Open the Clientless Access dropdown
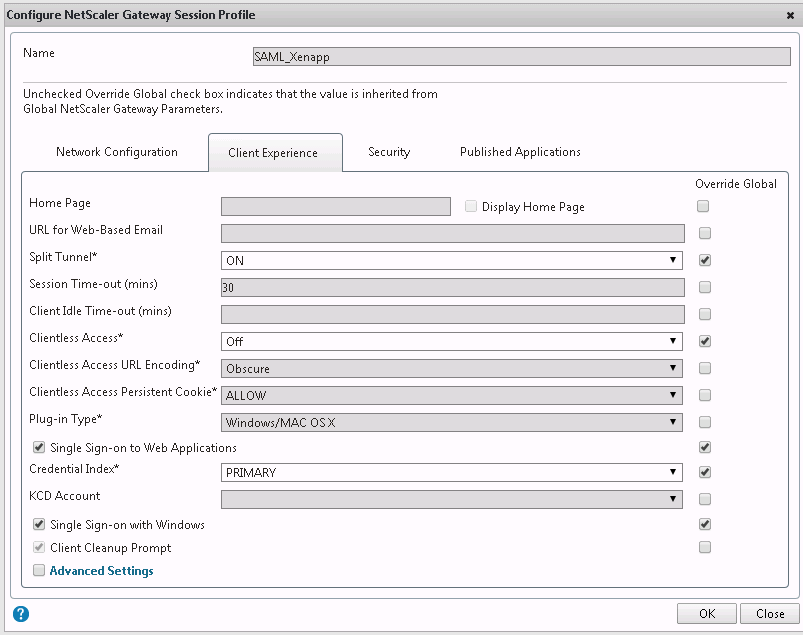The image size is (803, 635). point(452,342)
